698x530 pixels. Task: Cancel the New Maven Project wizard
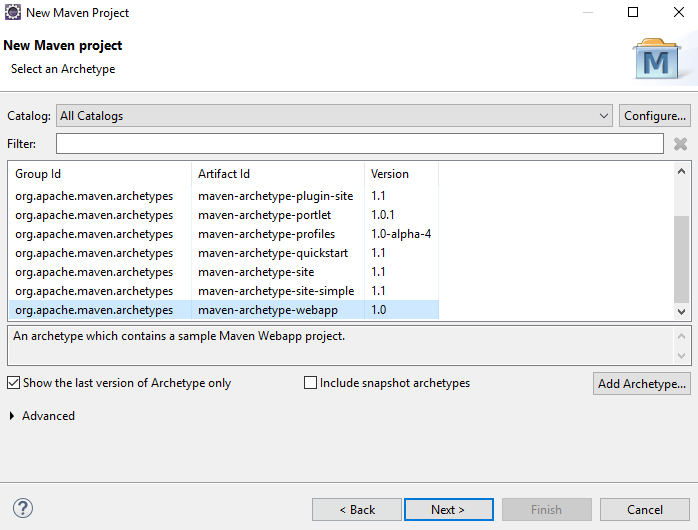[x=645, y=510]
